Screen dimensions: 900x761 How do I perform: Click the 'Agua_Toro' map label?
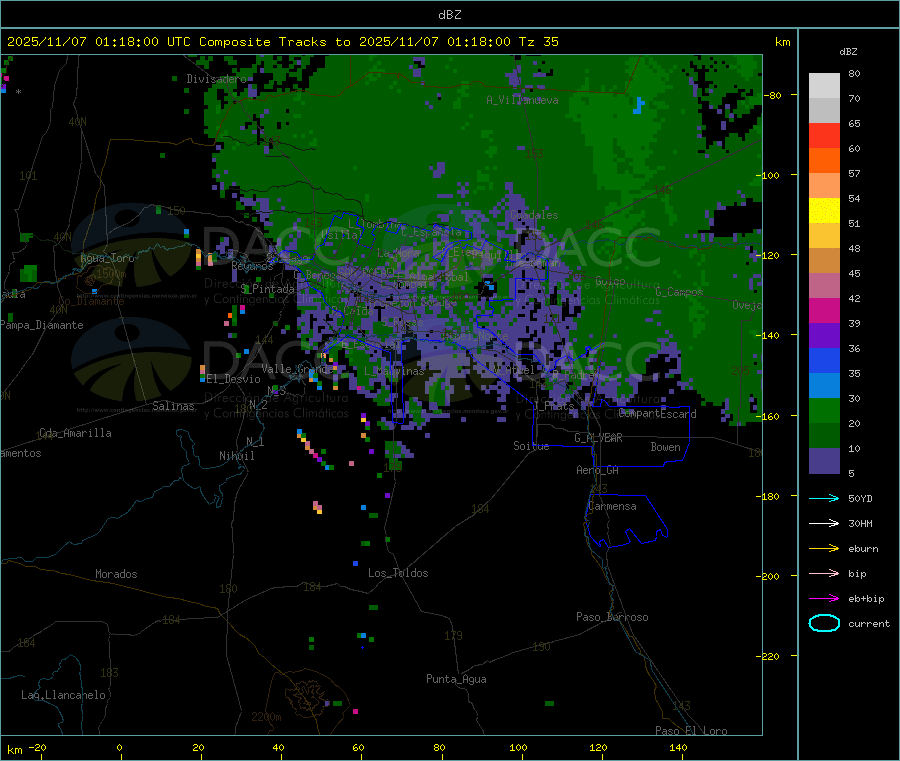click(x=107, y=258)
